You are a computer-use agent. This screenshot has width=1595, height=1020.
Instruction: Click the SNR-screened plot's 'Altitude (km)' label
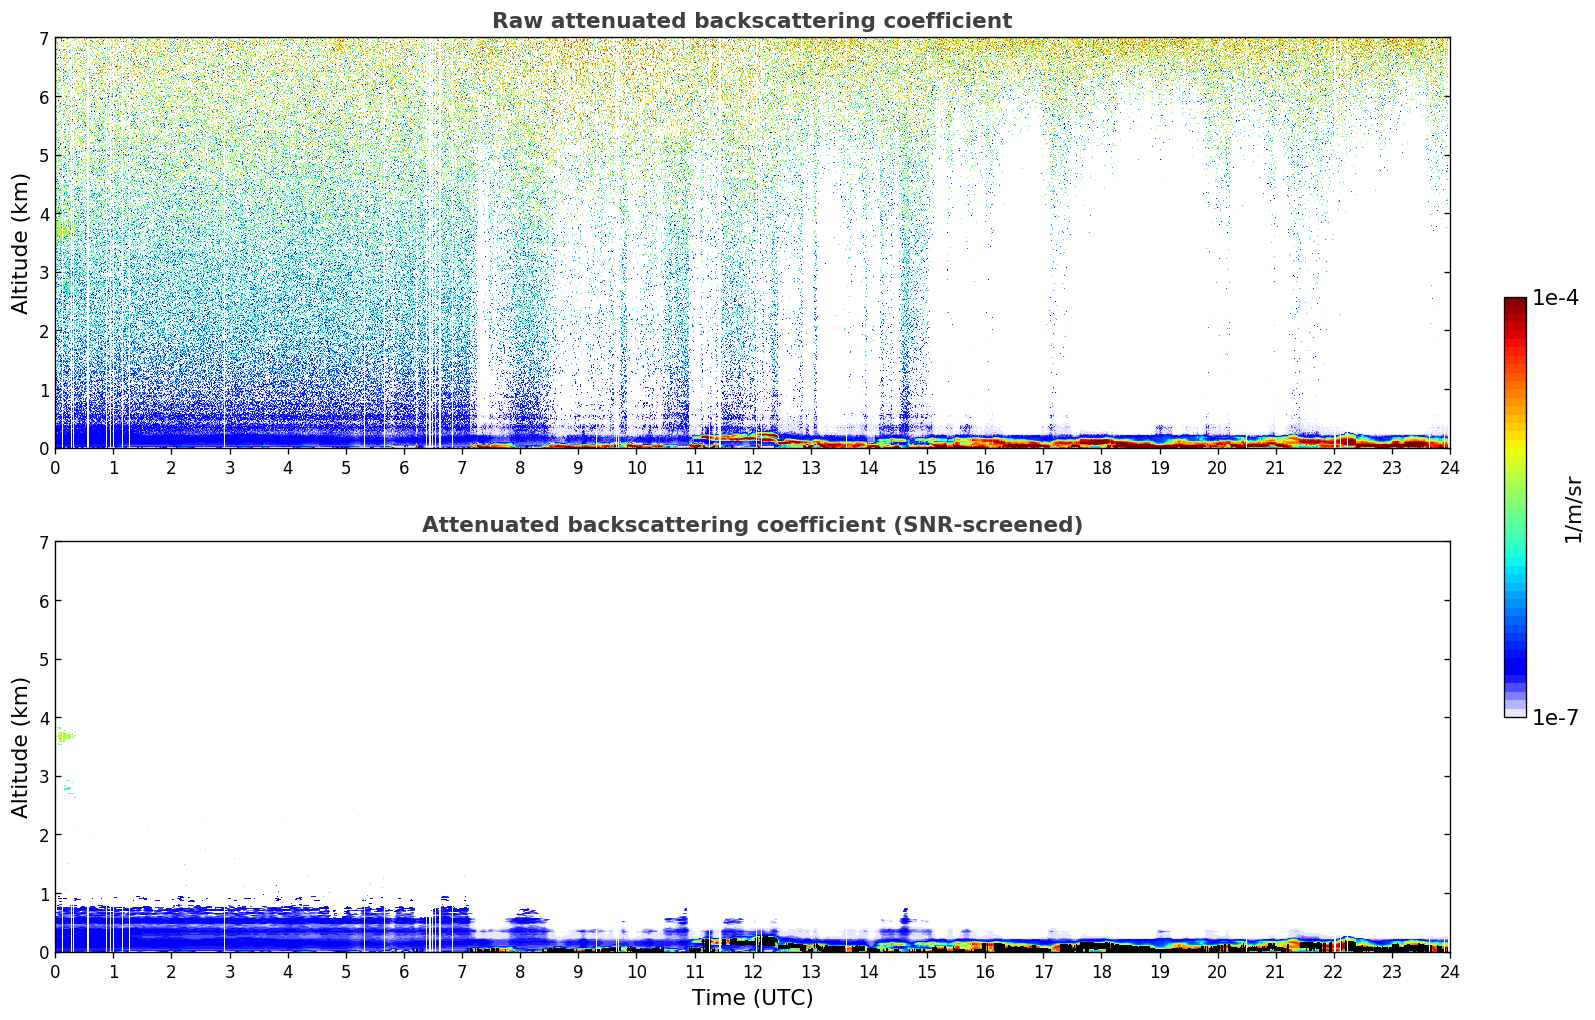(21, 747)
